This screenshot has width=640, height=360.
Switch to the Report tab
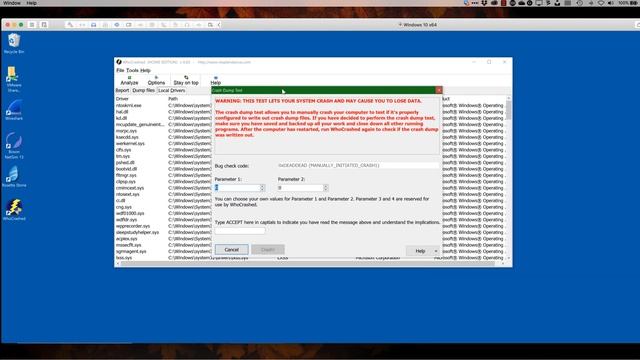click(122, 90)
